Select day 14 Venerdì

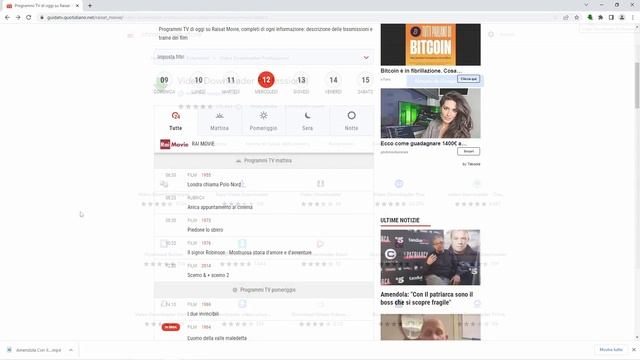point(333,84)
